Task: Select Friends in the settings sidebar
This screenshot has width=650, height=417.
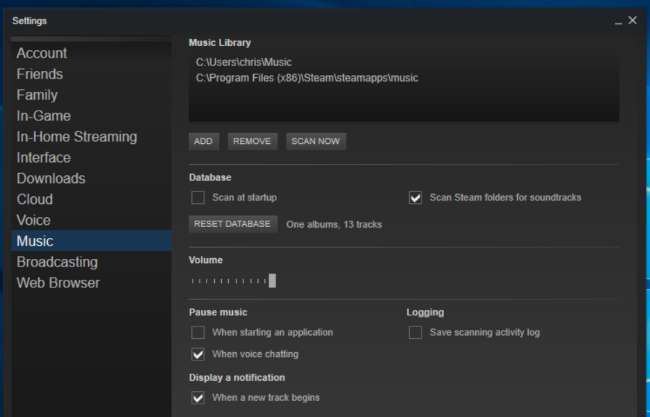Action: [x=40, y=74]
